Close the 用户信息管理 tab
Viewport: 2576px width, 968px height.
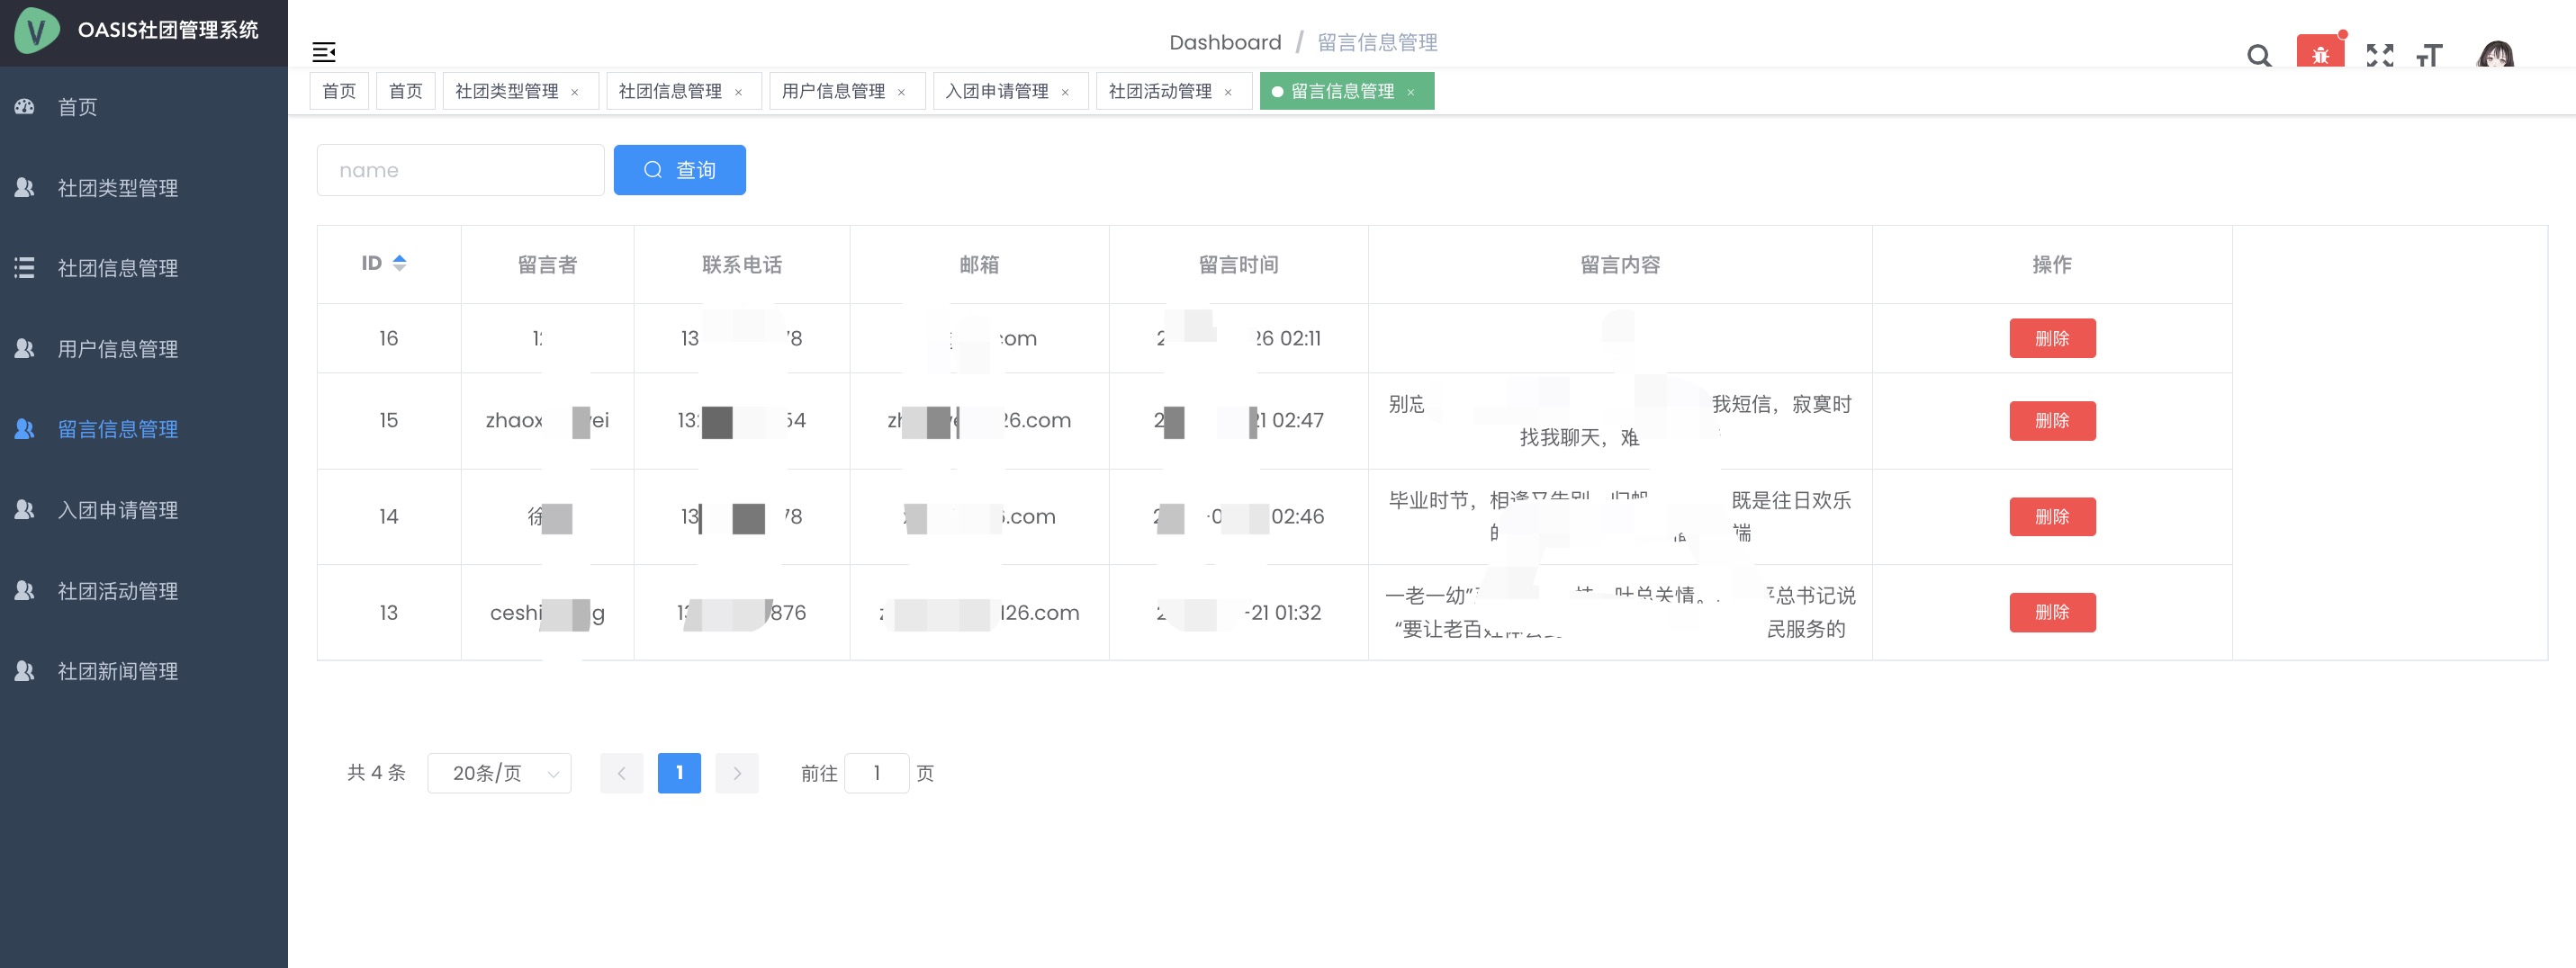901,92
